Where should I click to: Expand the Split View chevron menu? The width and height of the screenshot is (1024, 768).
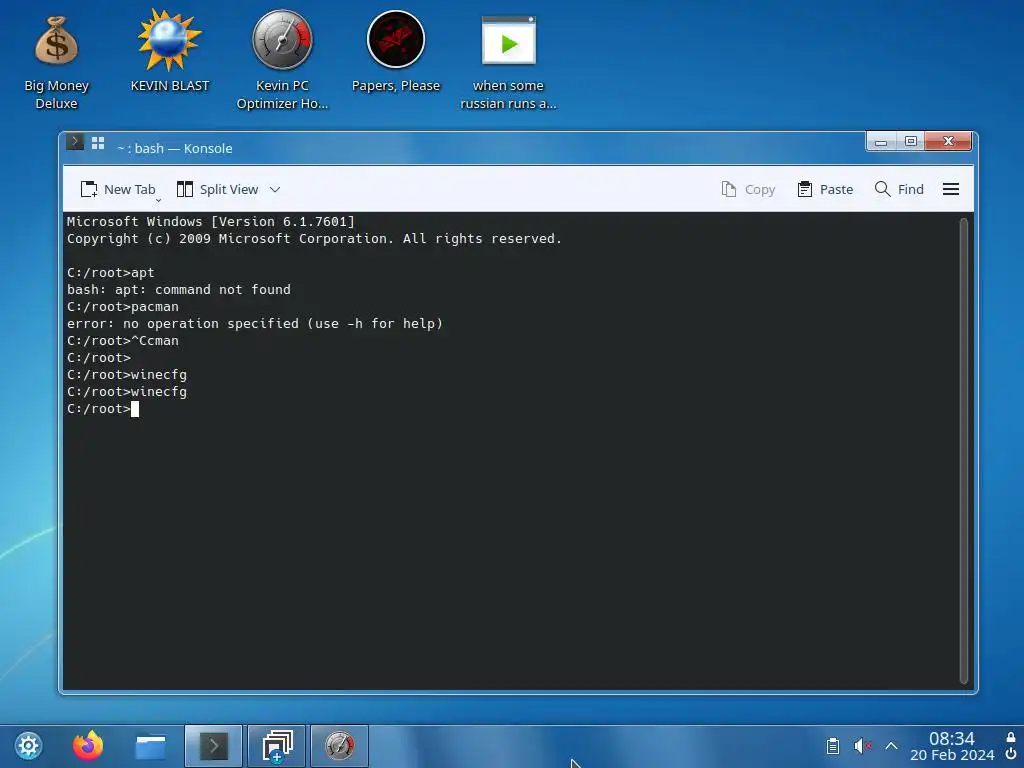pyautogui.click(x=275, y=189)
